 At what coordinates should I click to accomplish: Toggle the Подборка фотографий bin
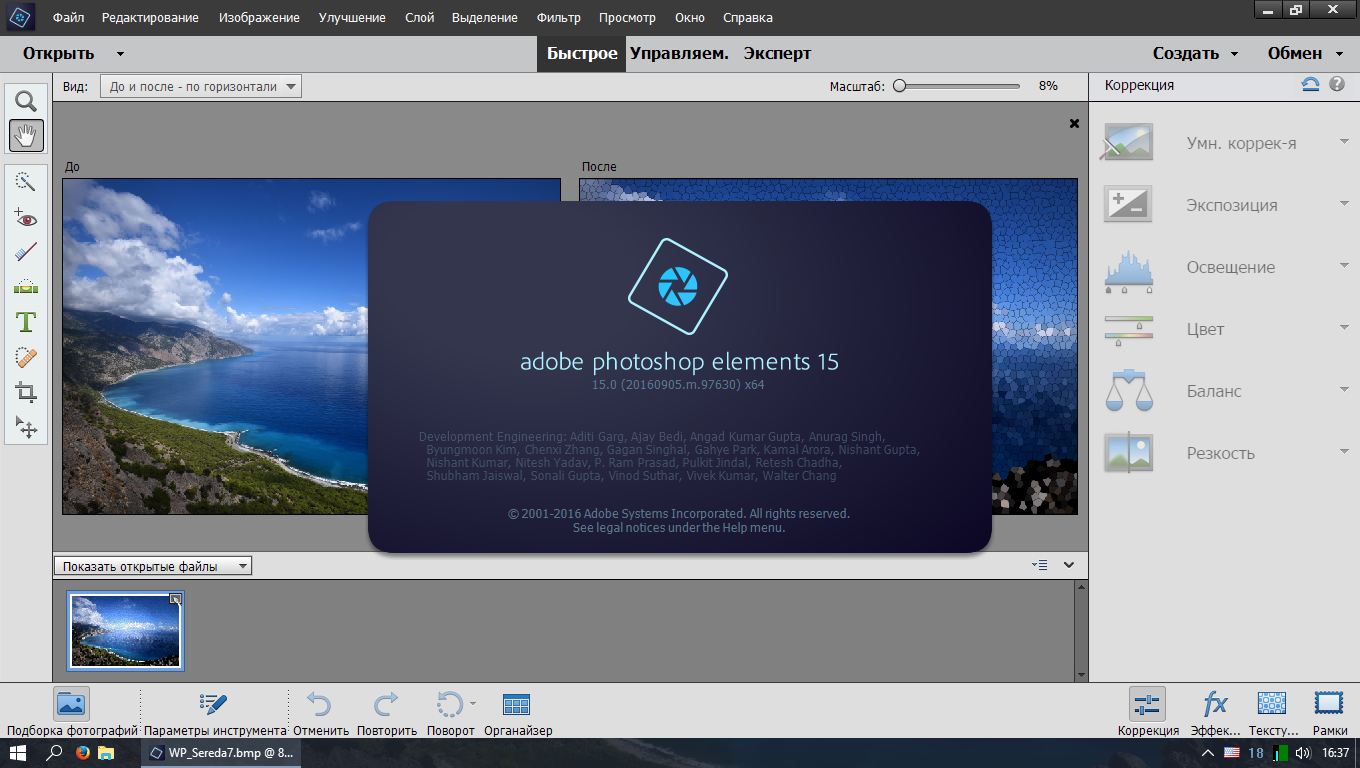(x=71, y=705)
